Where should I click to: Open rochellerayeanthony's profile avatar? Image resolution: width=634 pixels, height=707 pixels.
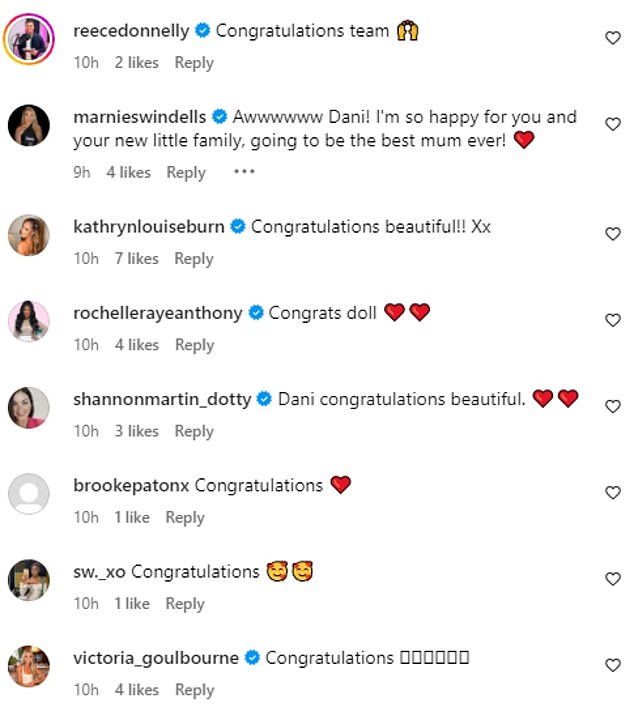coord(29,321)
